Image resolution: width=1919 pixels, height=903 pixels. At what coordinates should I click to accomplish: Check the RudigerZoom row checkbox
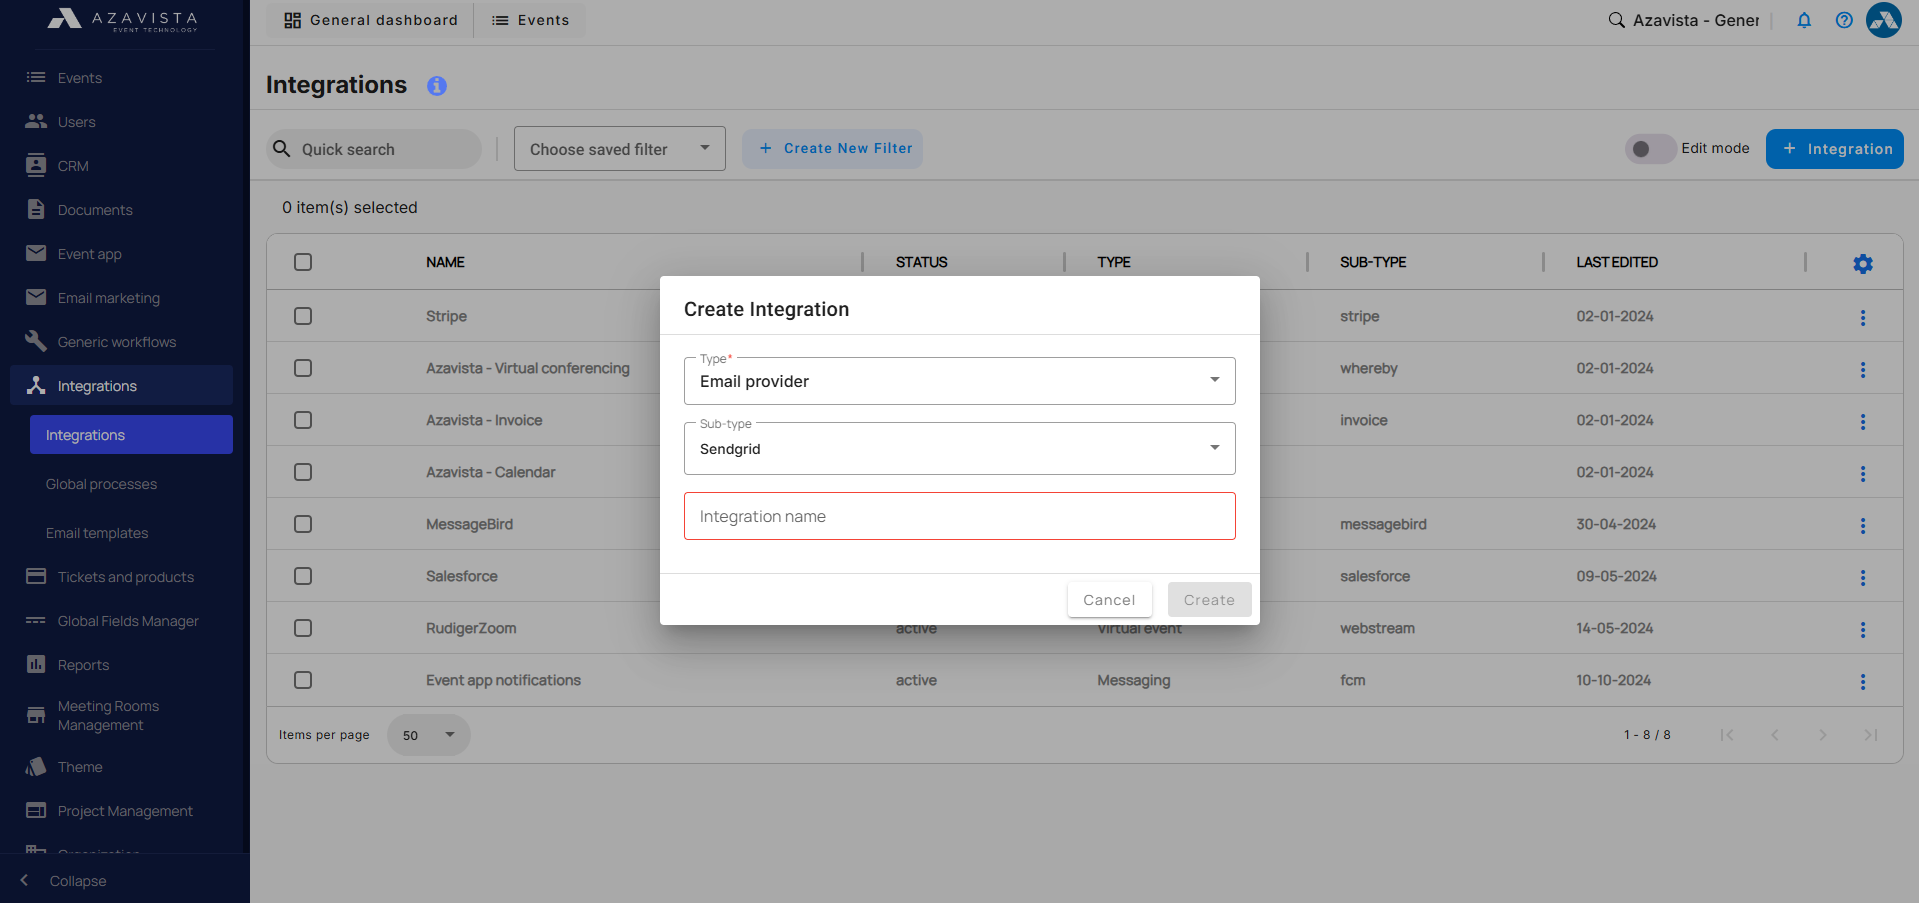point(303,628)
